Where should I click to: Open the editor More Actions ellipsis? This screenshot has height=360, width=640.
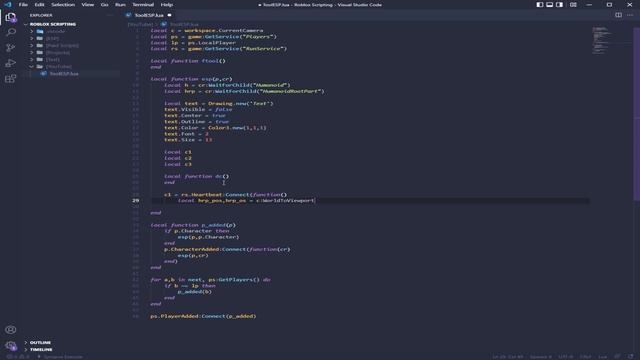click(x=630, y=15)
